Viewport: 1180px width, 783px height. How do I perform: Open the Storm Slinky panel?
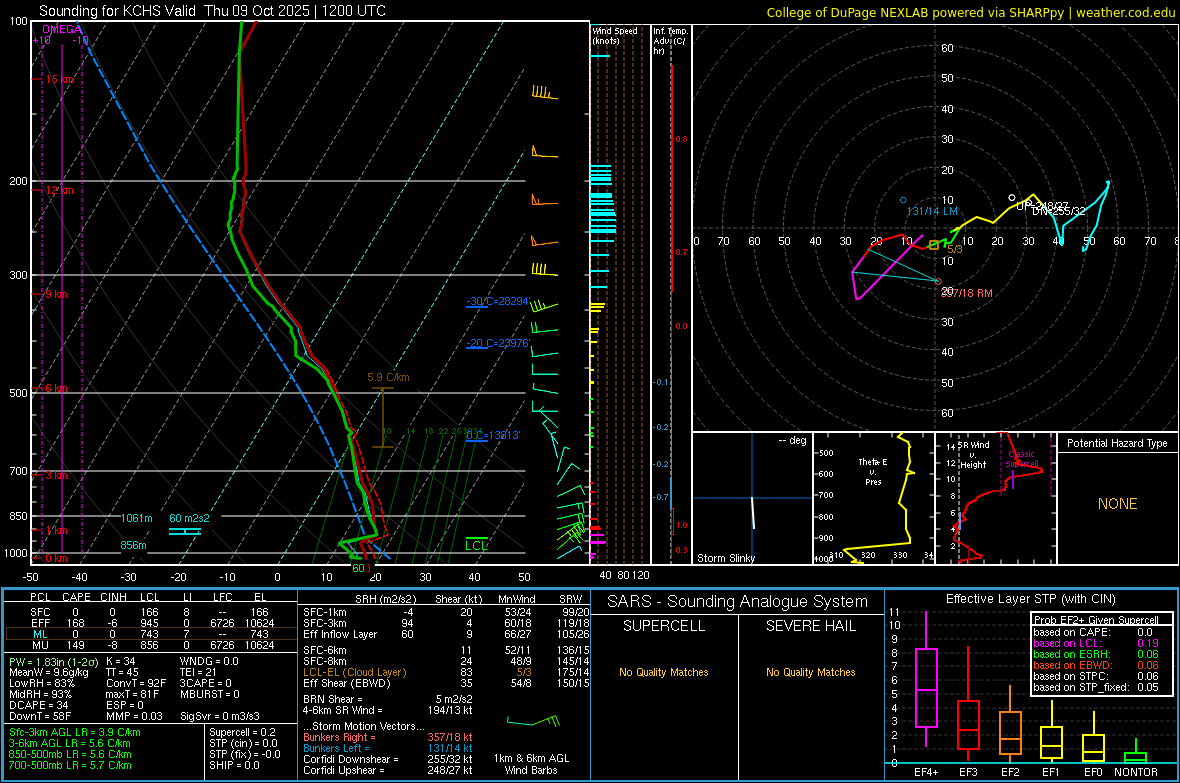(x=751, y=498)
